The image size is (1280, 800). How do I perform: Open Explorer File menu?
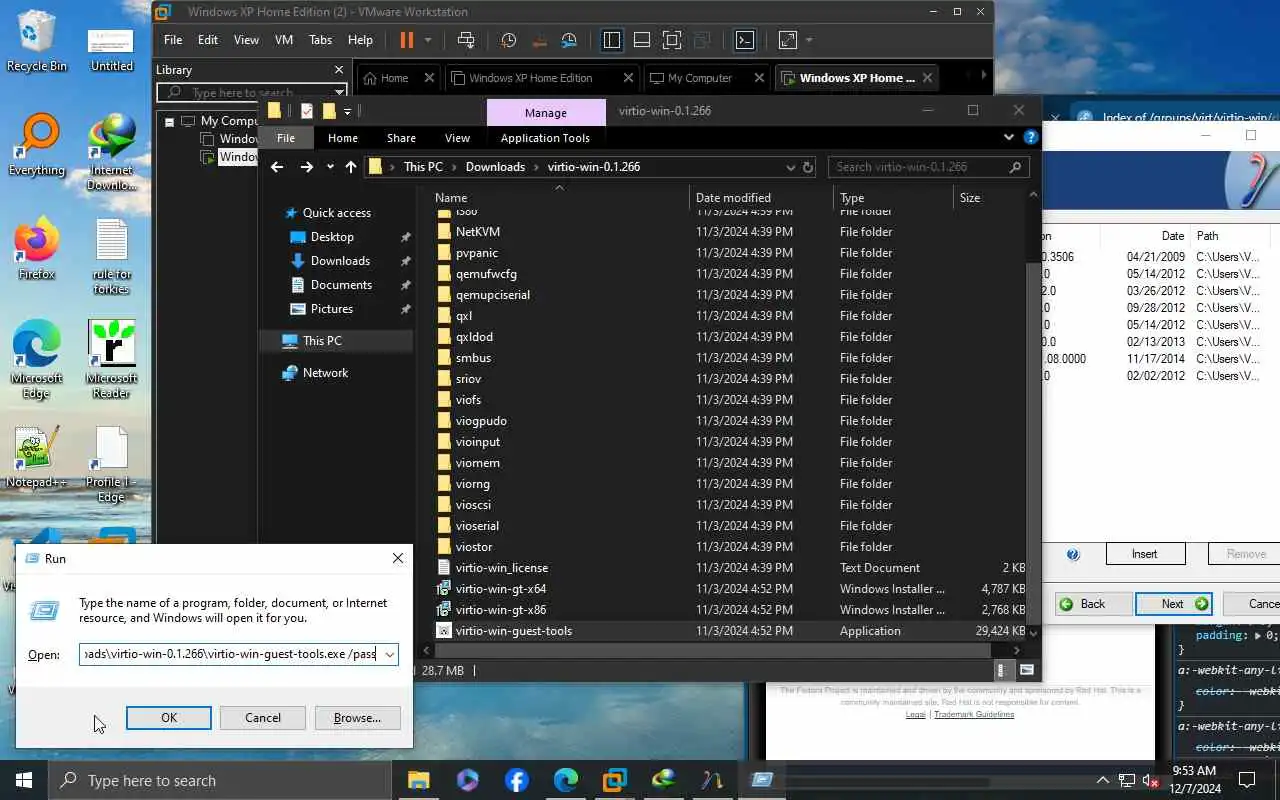click(x=286, y=138)
